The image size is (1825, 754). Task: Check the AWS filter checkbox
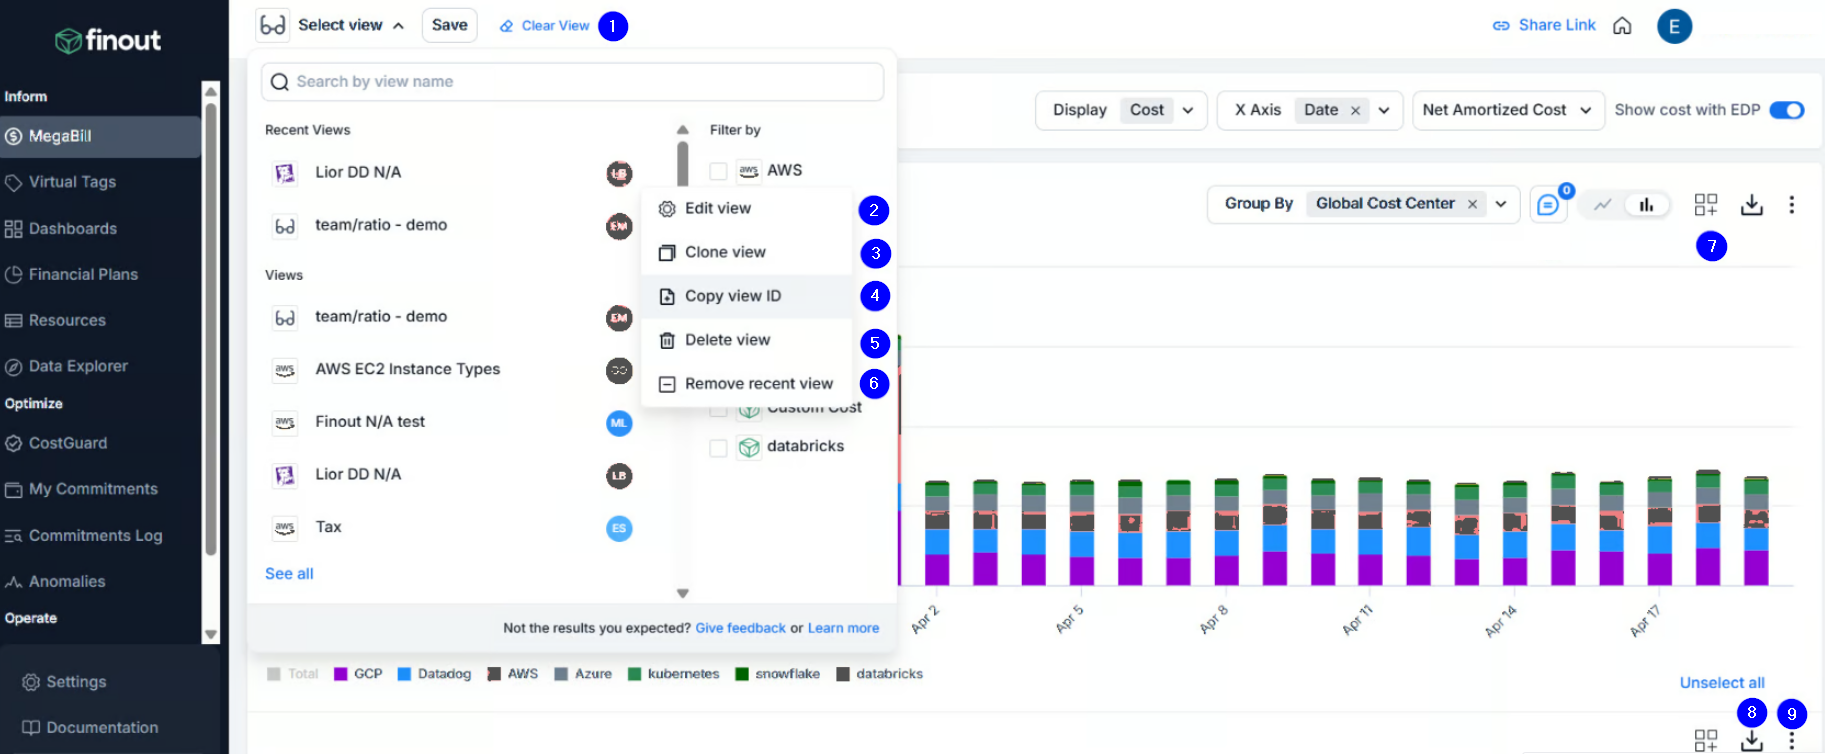pos(718,171)
